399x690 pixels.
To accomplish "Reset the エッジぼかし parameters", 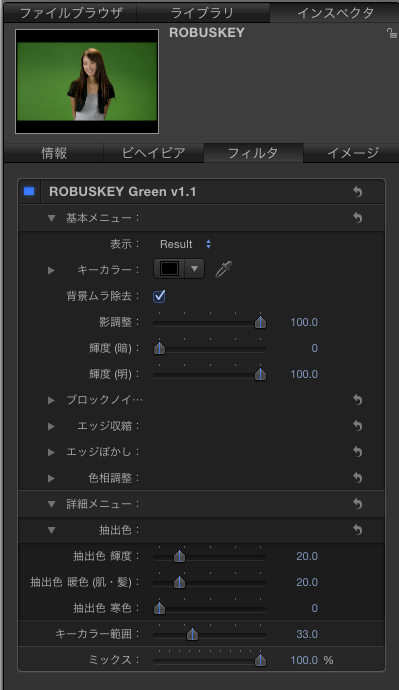I will point(358,451).
